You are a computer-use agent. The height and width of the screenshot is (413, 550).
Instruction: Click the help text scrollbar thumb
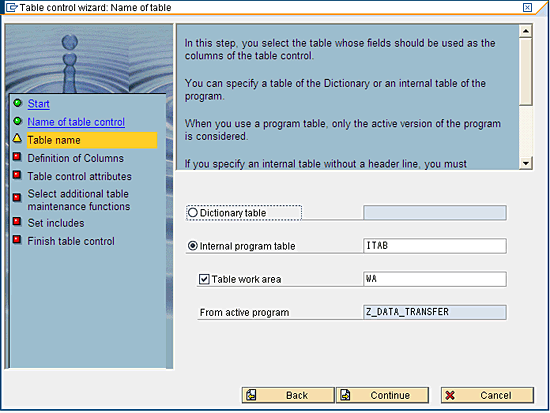click(525, 71)
